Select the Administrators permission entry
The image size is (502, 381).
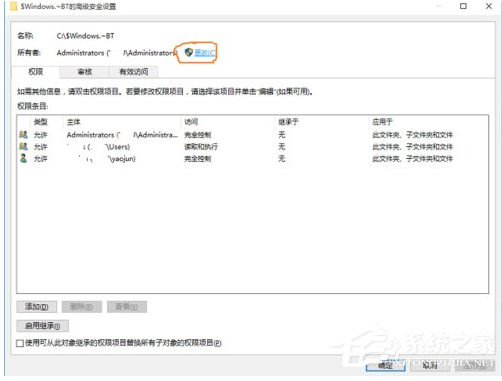(x=252, y=135)
